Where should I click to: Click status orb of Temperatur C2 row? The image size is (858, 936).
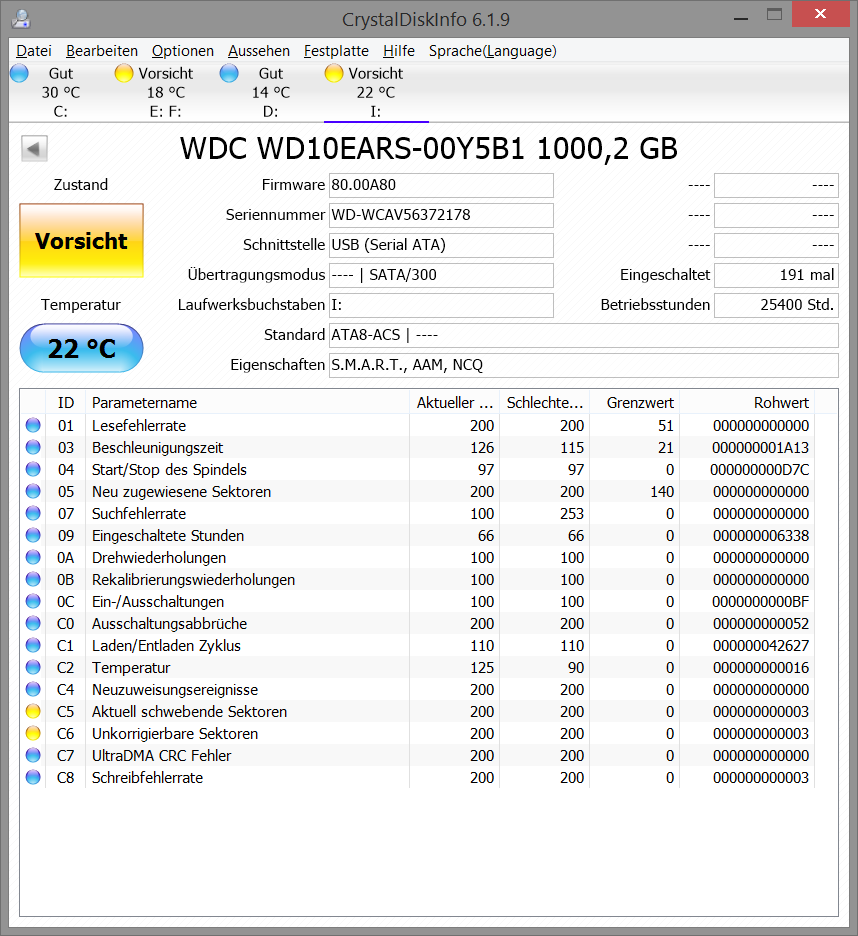[x=33, y=667]
